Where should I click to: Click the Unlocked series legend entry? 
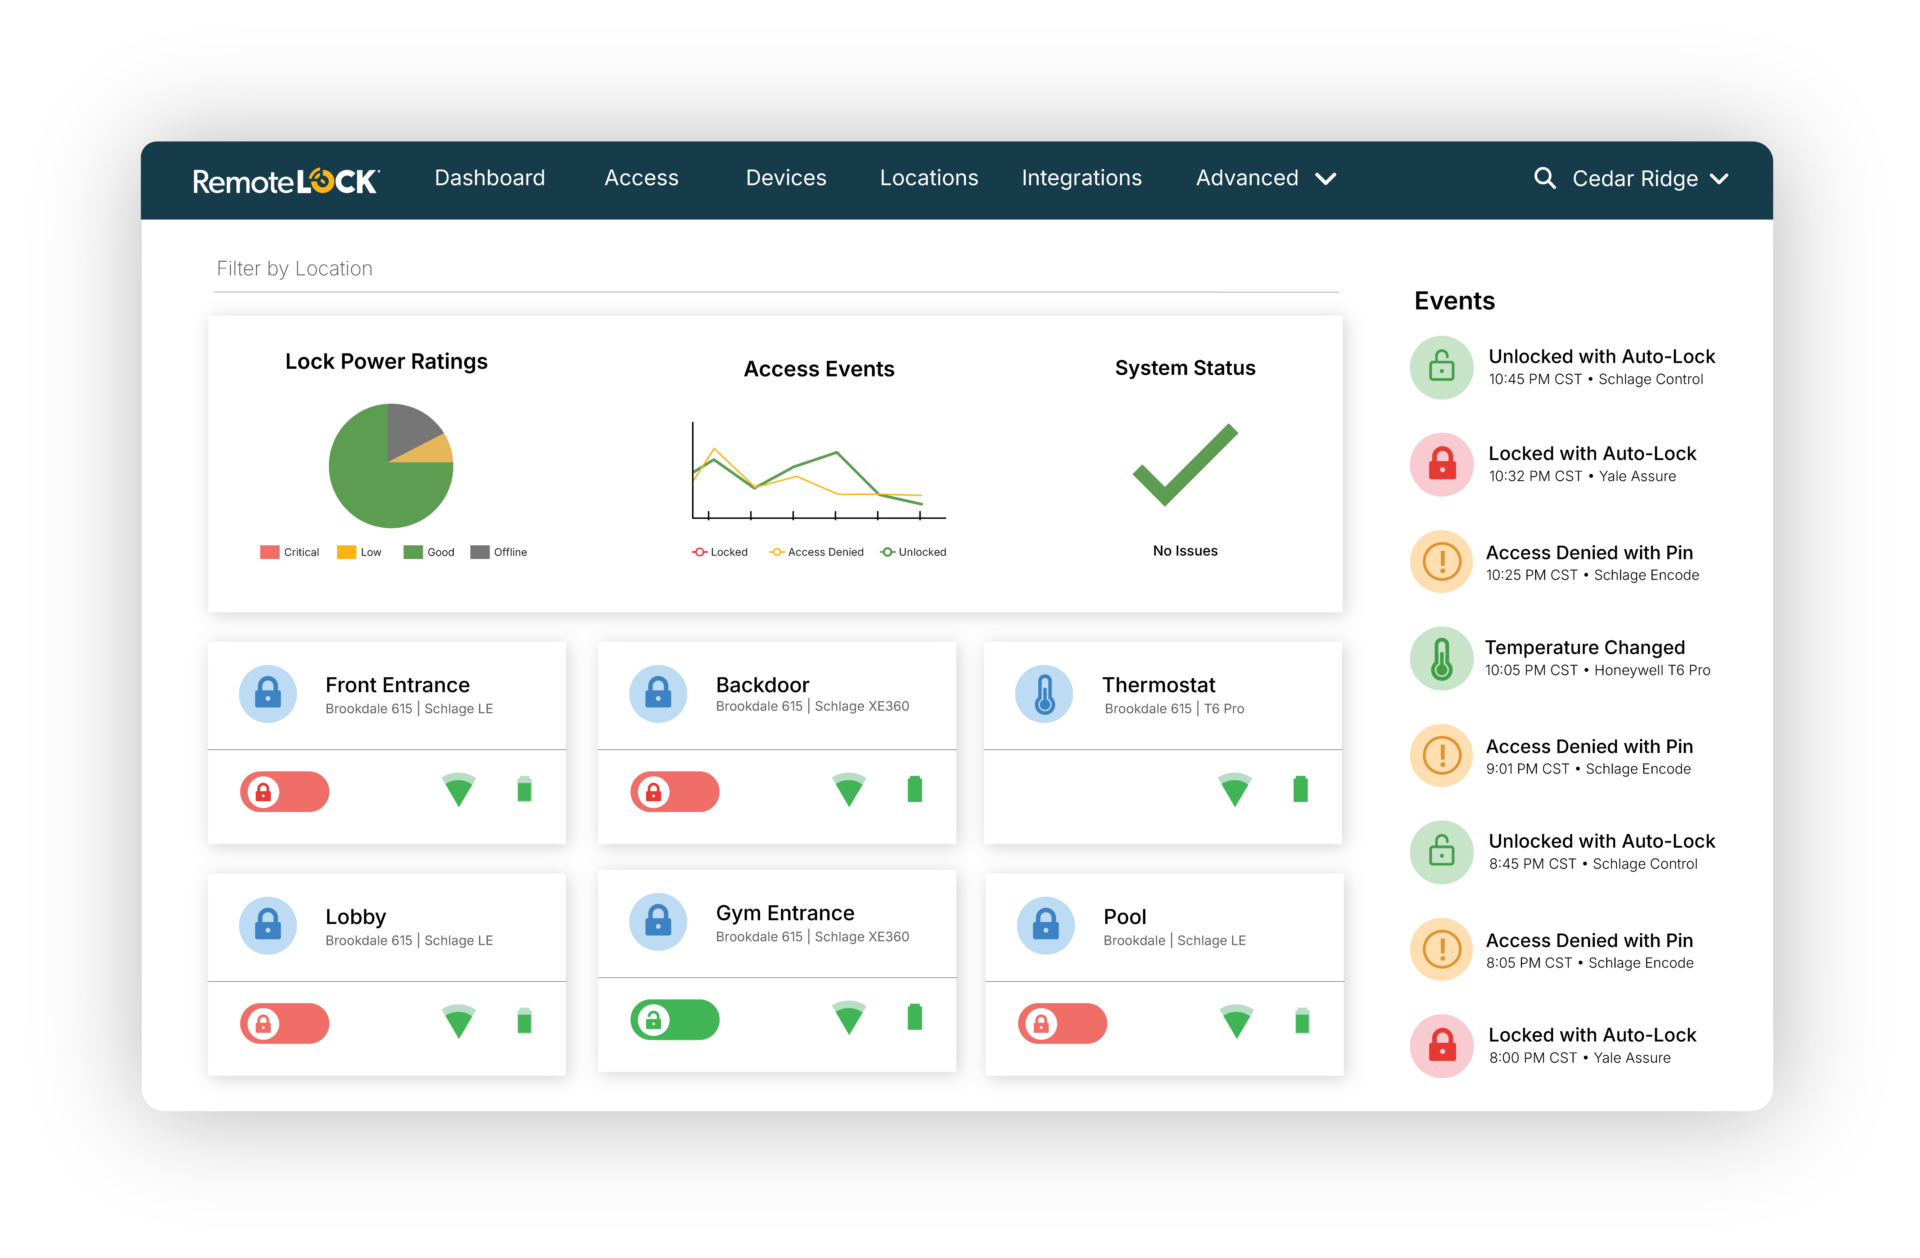click(913, 552)
